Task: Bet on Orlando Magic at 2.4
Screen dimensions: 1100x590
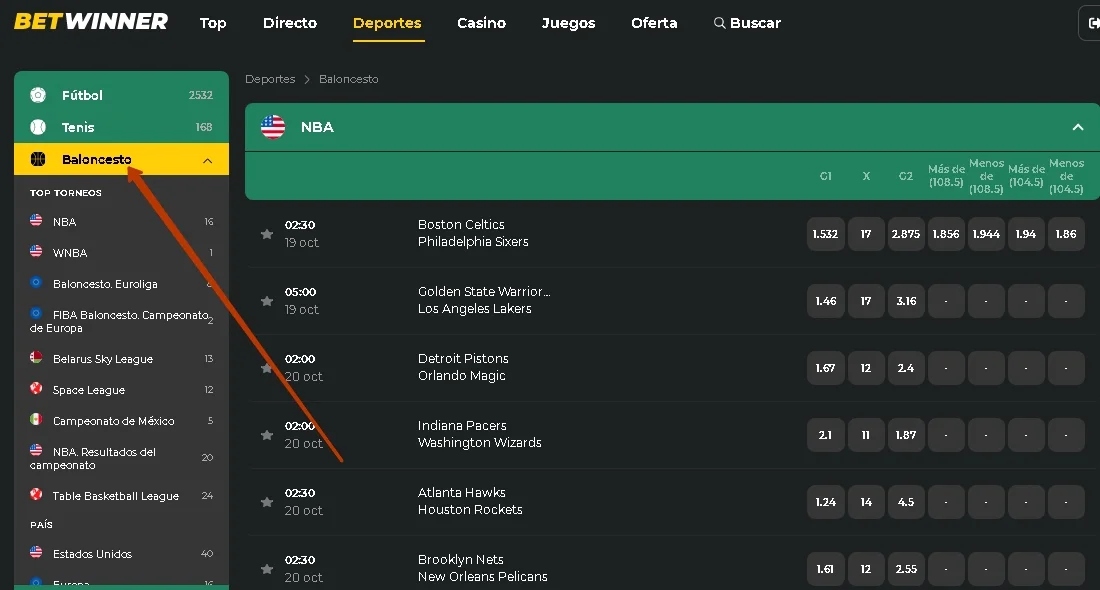Action: (906, 368)
